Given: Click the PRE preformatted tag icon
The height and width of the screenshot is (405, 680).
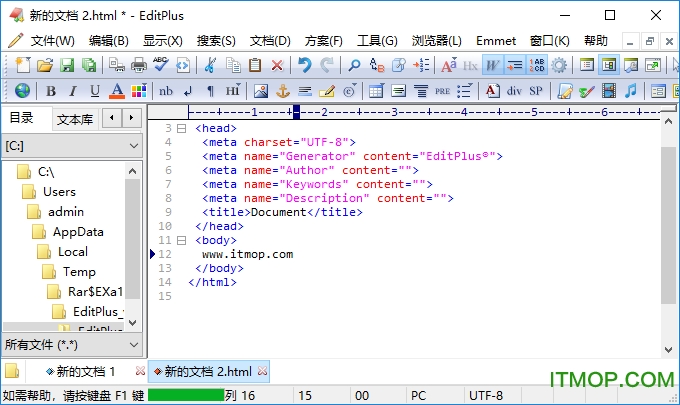Looking at the screenshot, I should (442, 91).
